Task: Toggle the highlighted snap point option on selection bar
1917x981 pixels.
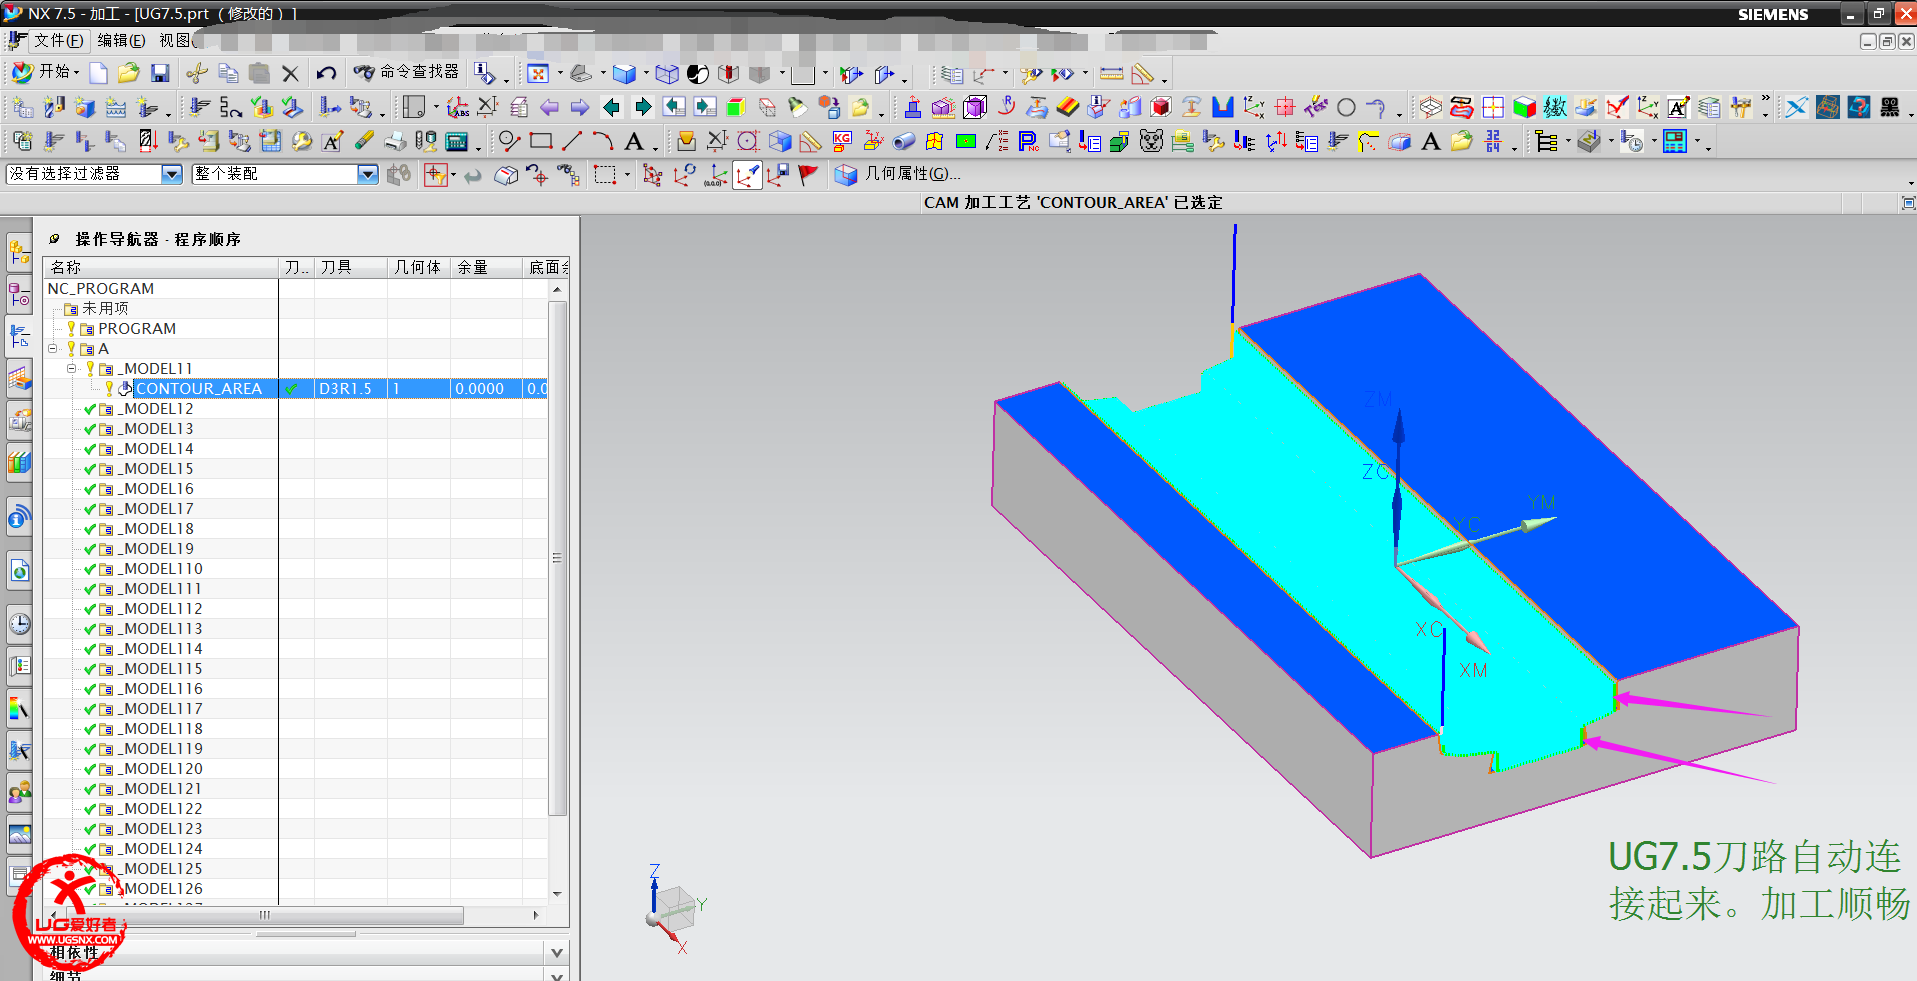Action: point(747,175)
